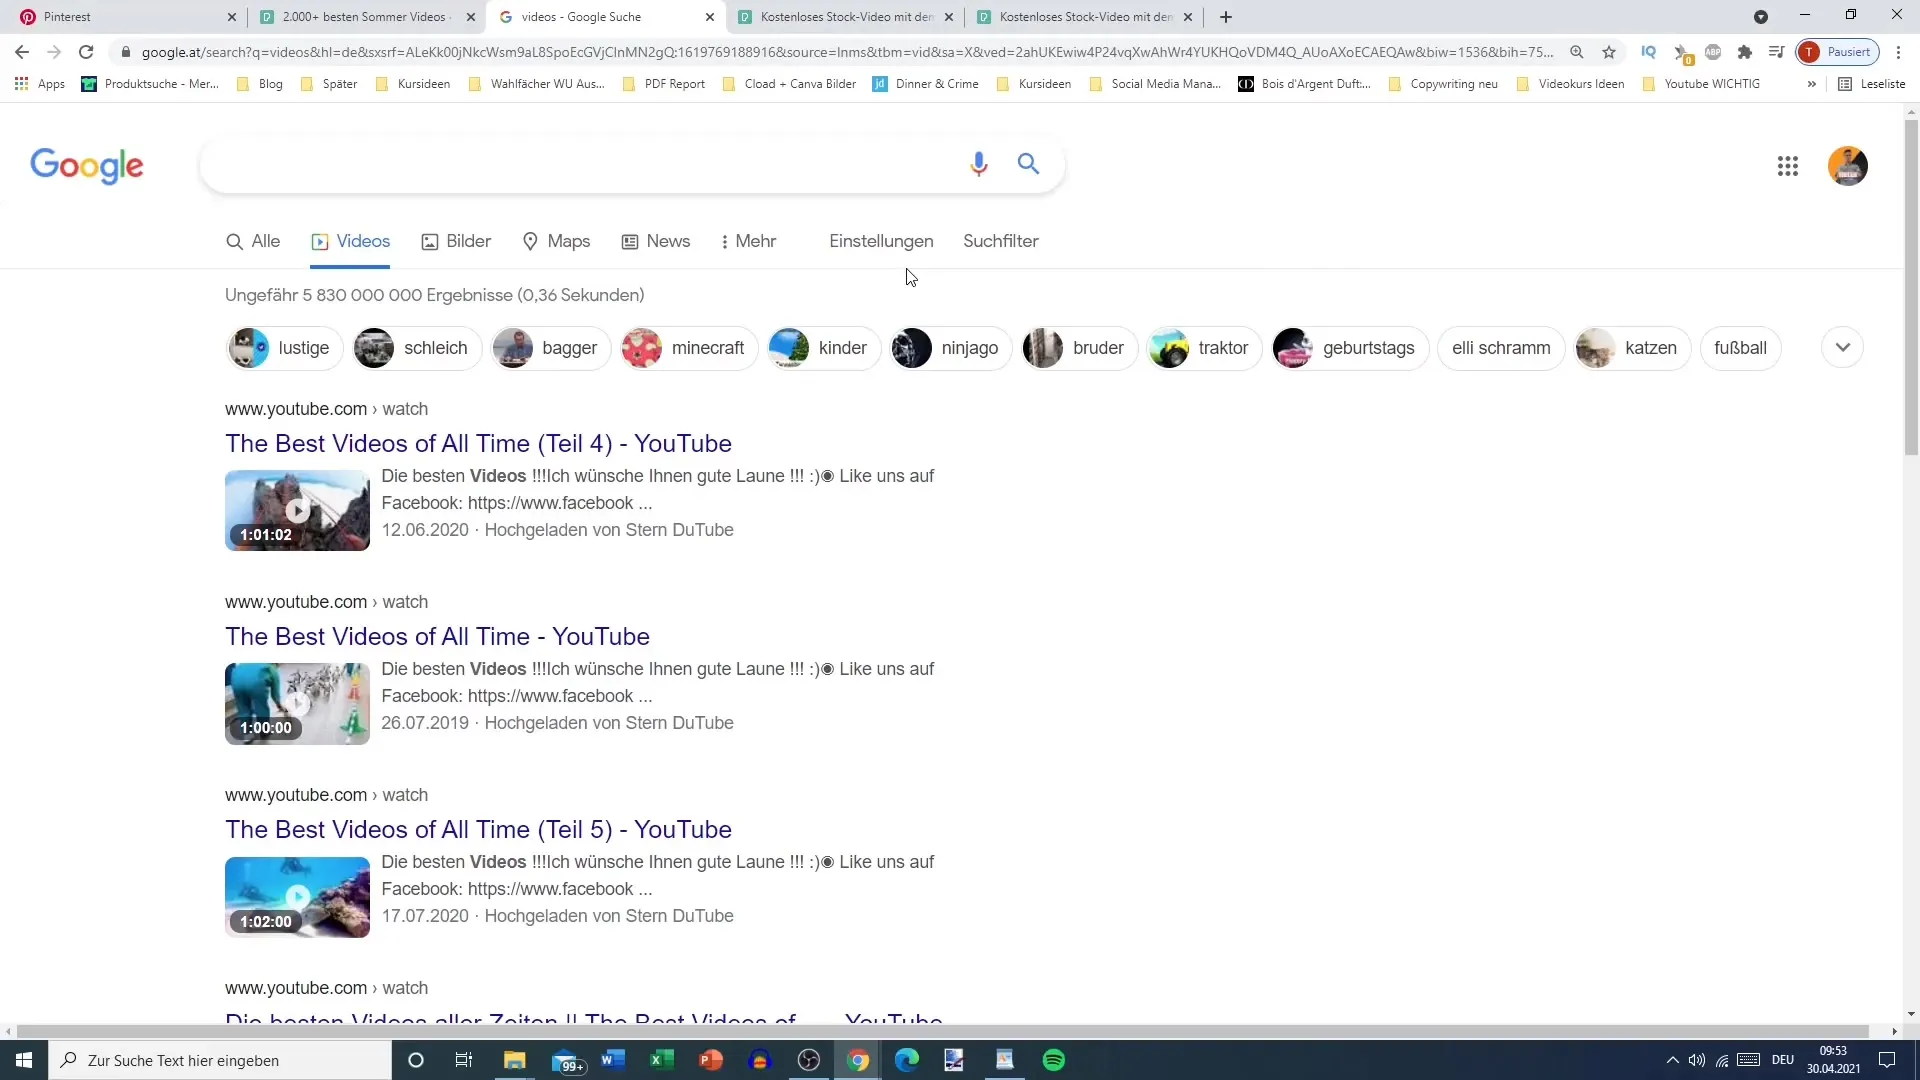Click the Google Voice Search microphone icon
The height and width of the screenshot is (1080, 1920).
click(978, 164)
